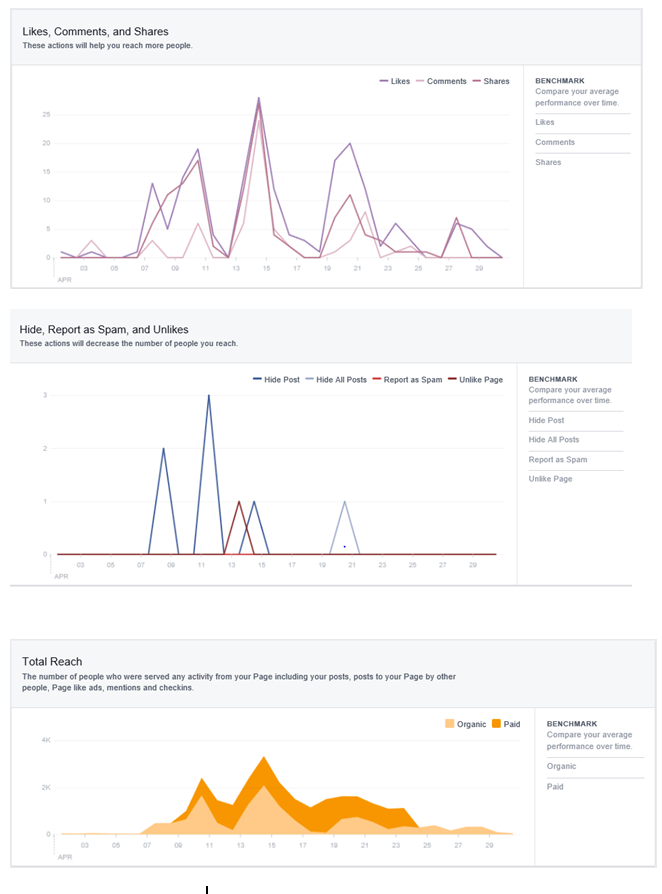
Task: Select Comments under the Benchmark panel
Action: click(555, 142)
